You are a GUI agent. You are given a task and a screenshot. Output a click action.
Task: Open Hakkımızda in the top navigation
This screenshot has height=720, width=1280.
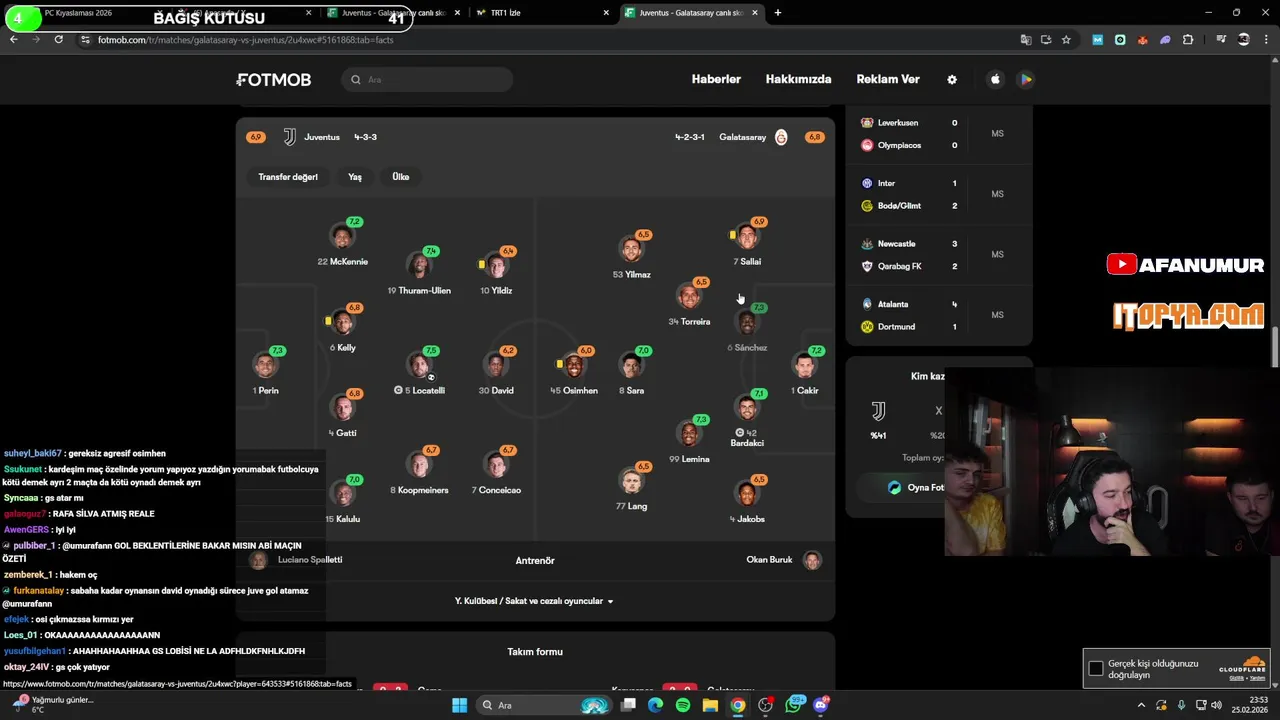798,80
